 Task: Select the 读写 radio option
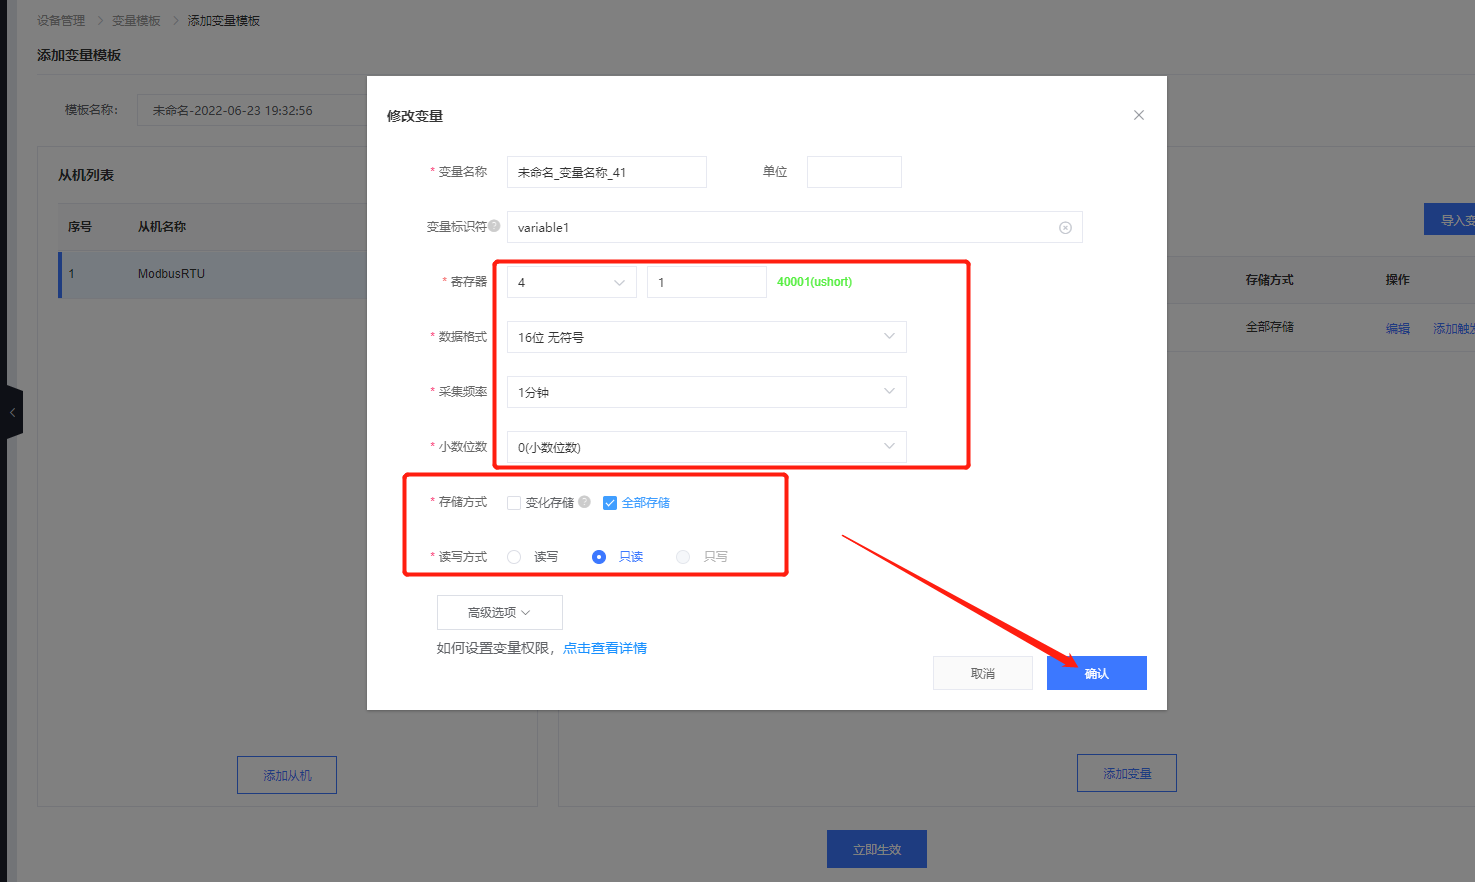[x=514, y=557]
